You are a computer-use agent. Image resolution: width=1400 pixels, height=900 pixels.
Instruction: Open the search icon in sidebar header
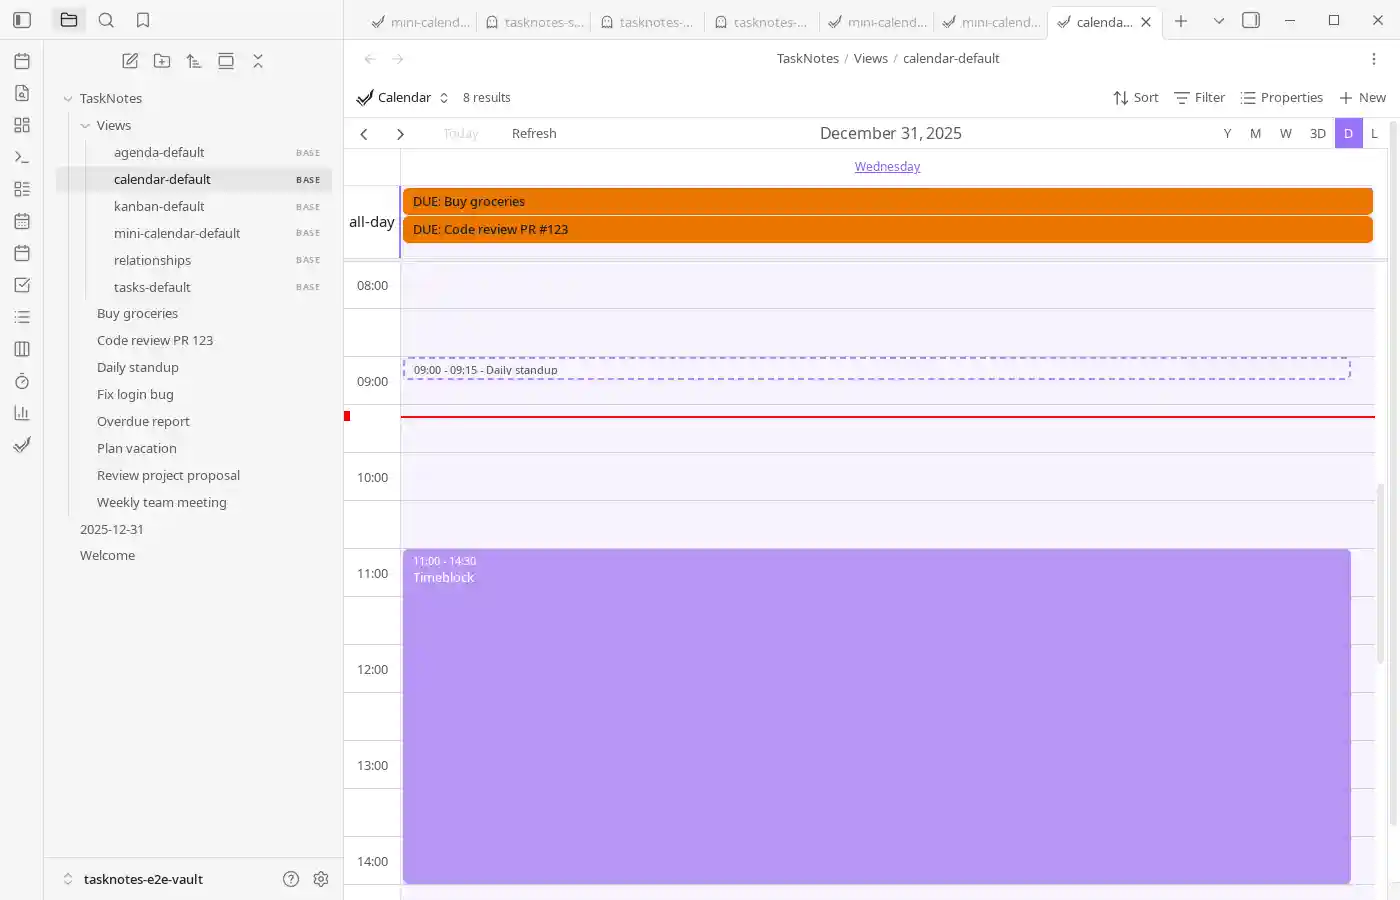click(x=106, y=20)
